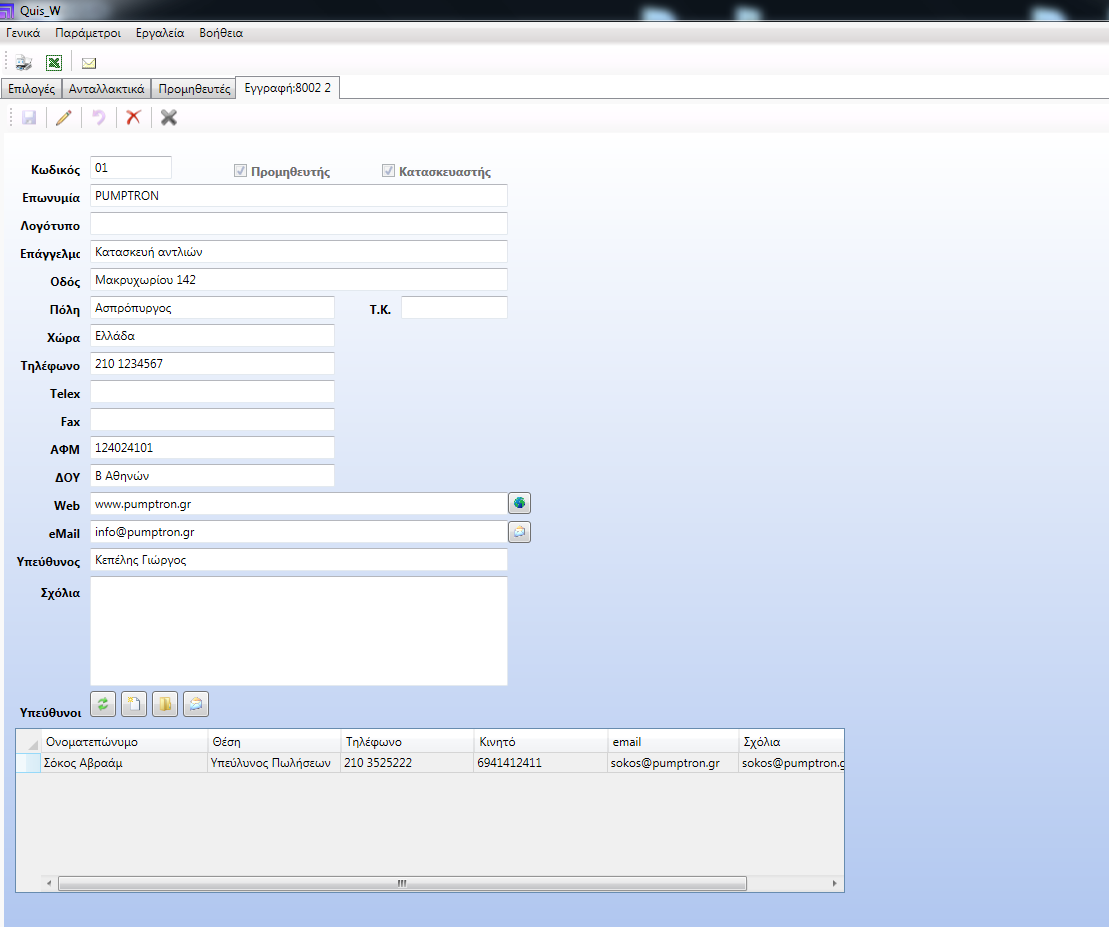Image resolution: width=1109 pixels, height=927 pixels.
Task: Click the Οδός field Μακρυχωρίου 142
Action: pos(298,280)
